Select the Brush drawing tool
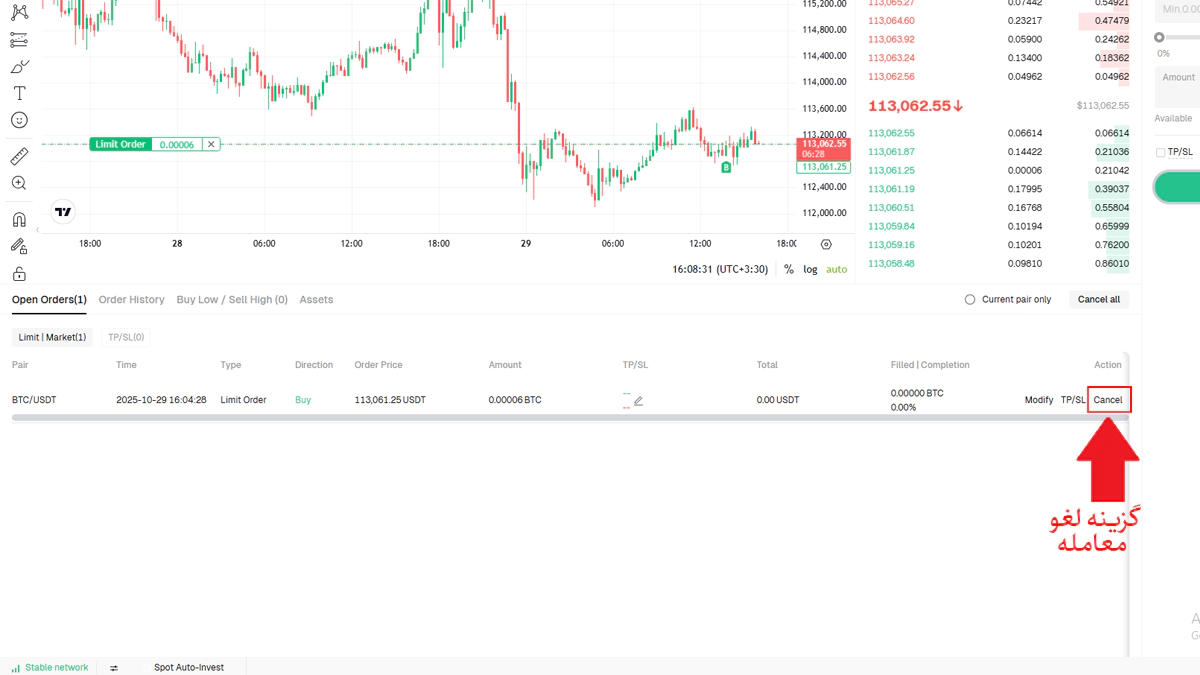 pos(19,67)
